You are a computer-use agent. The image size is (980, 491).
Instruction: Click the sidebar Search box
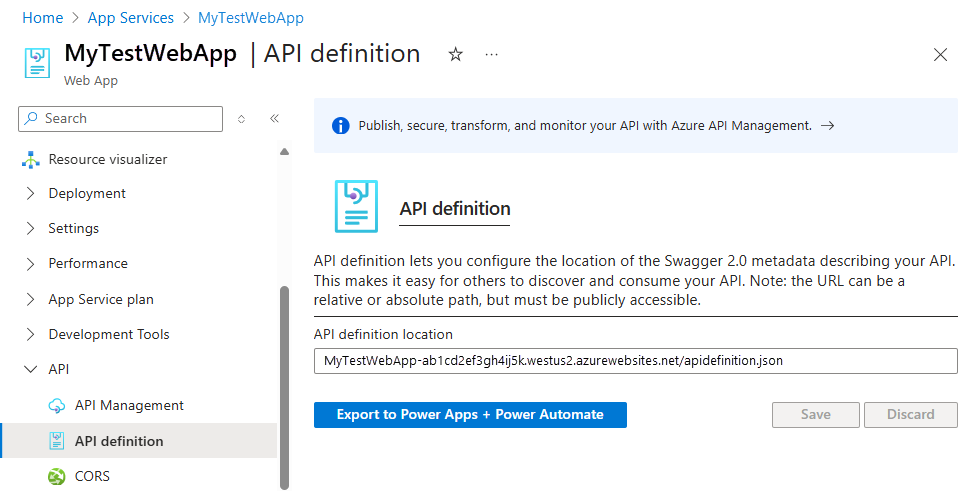121,119
